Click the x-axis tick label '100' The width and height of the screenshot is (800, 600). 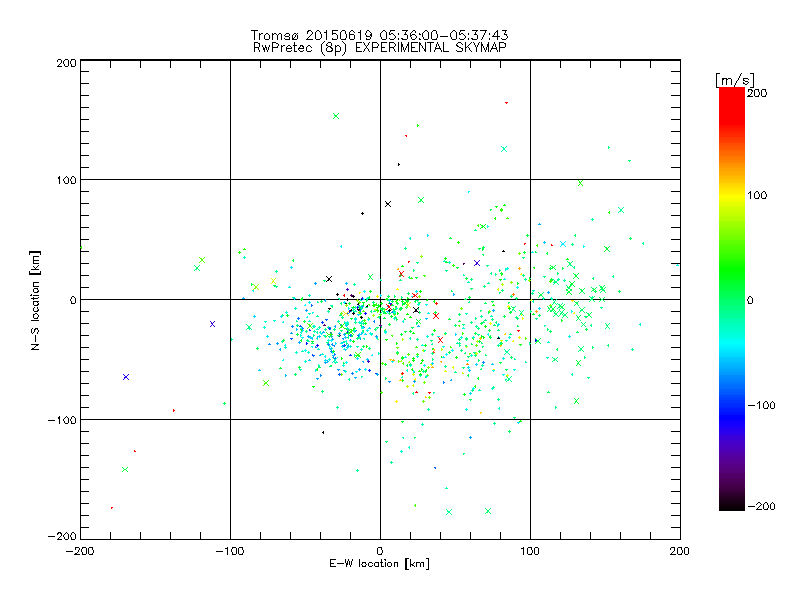530,551
